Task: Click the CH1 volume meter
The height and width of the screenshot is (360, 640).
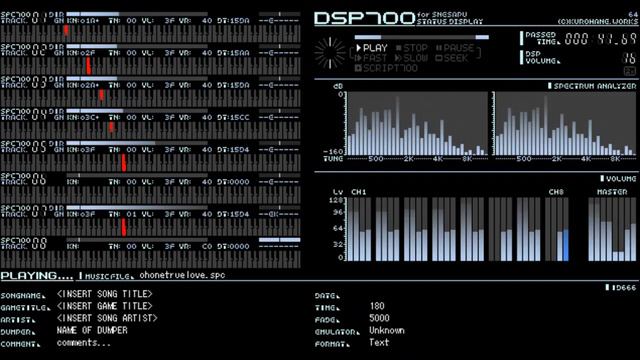Action: coord(359,229)
